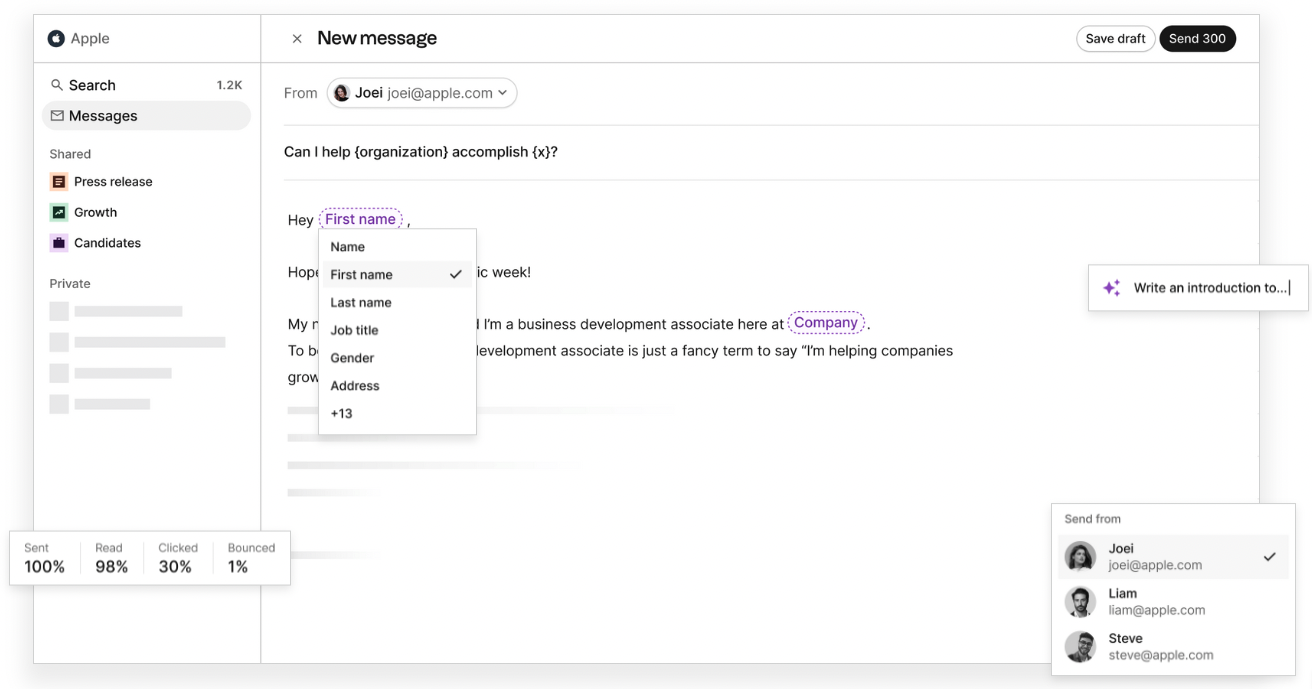Click the purple Candidates briefcase icon
The height and width of the screenshot is (689, 1312).
click(x=58, y=243)
